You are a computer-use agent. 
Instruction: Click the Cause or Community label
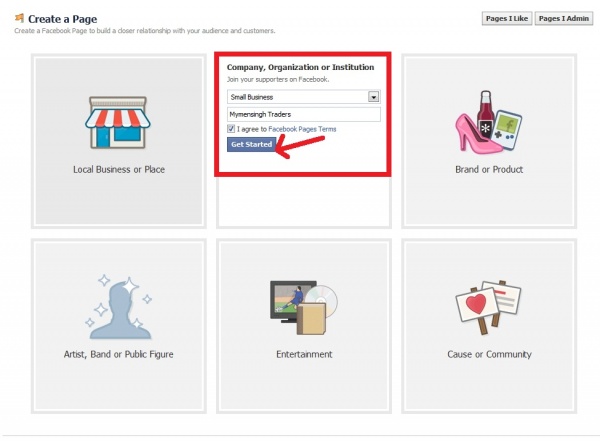(x=489, y=354)
